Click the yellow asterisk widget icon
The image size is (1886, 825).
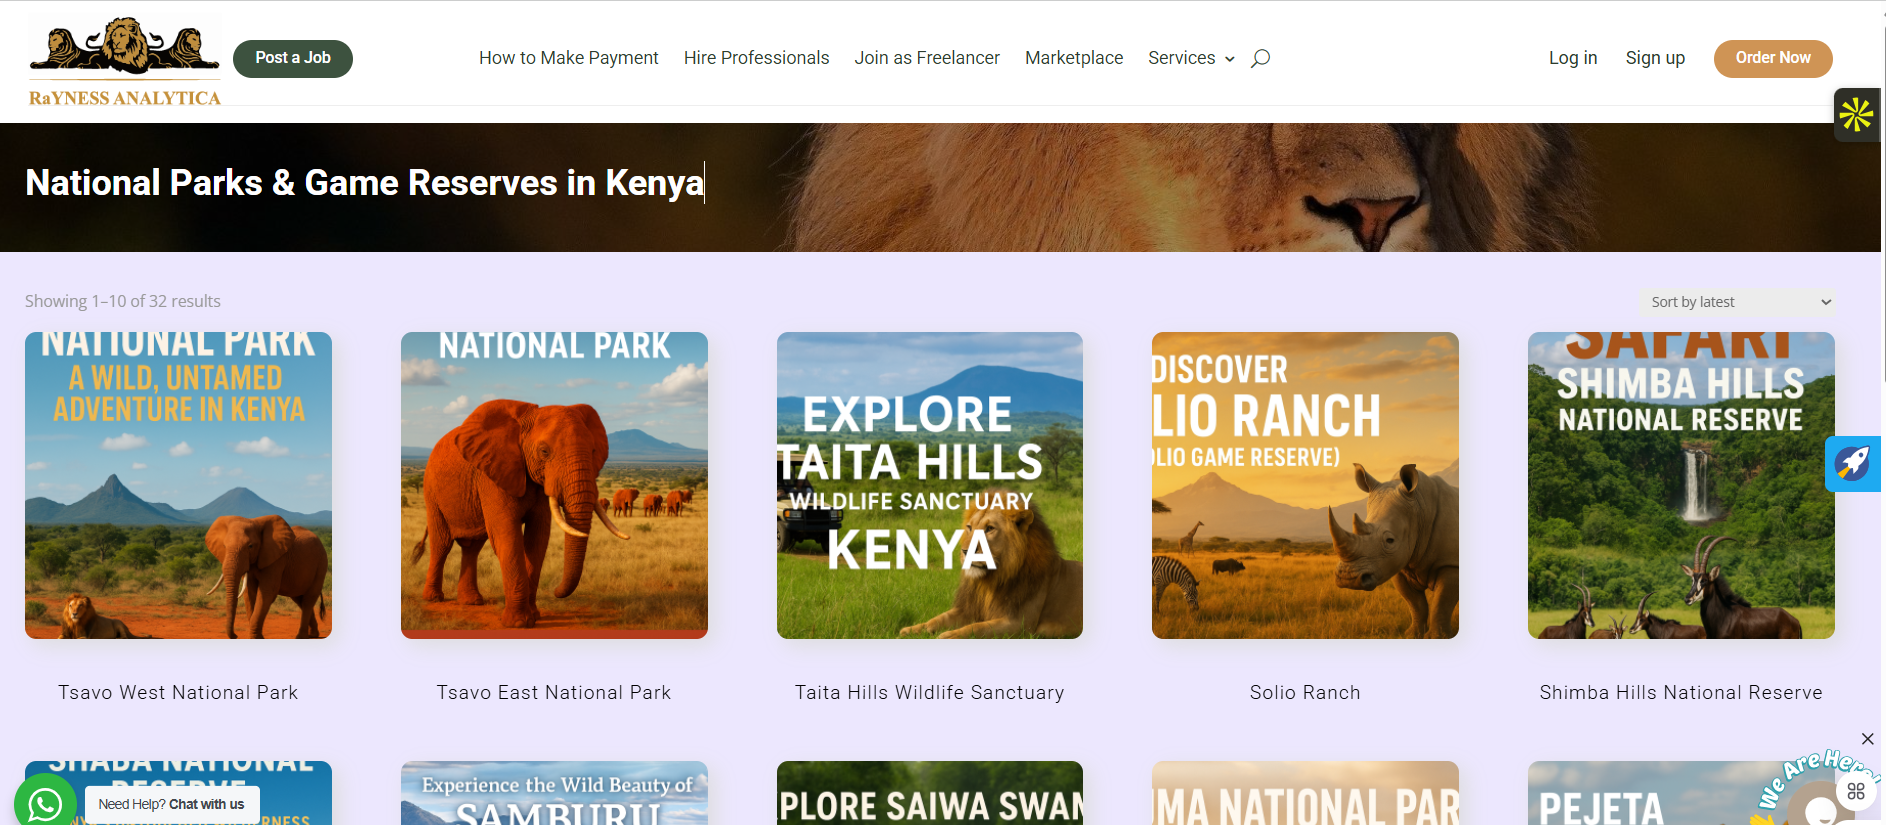(1857, 115)
